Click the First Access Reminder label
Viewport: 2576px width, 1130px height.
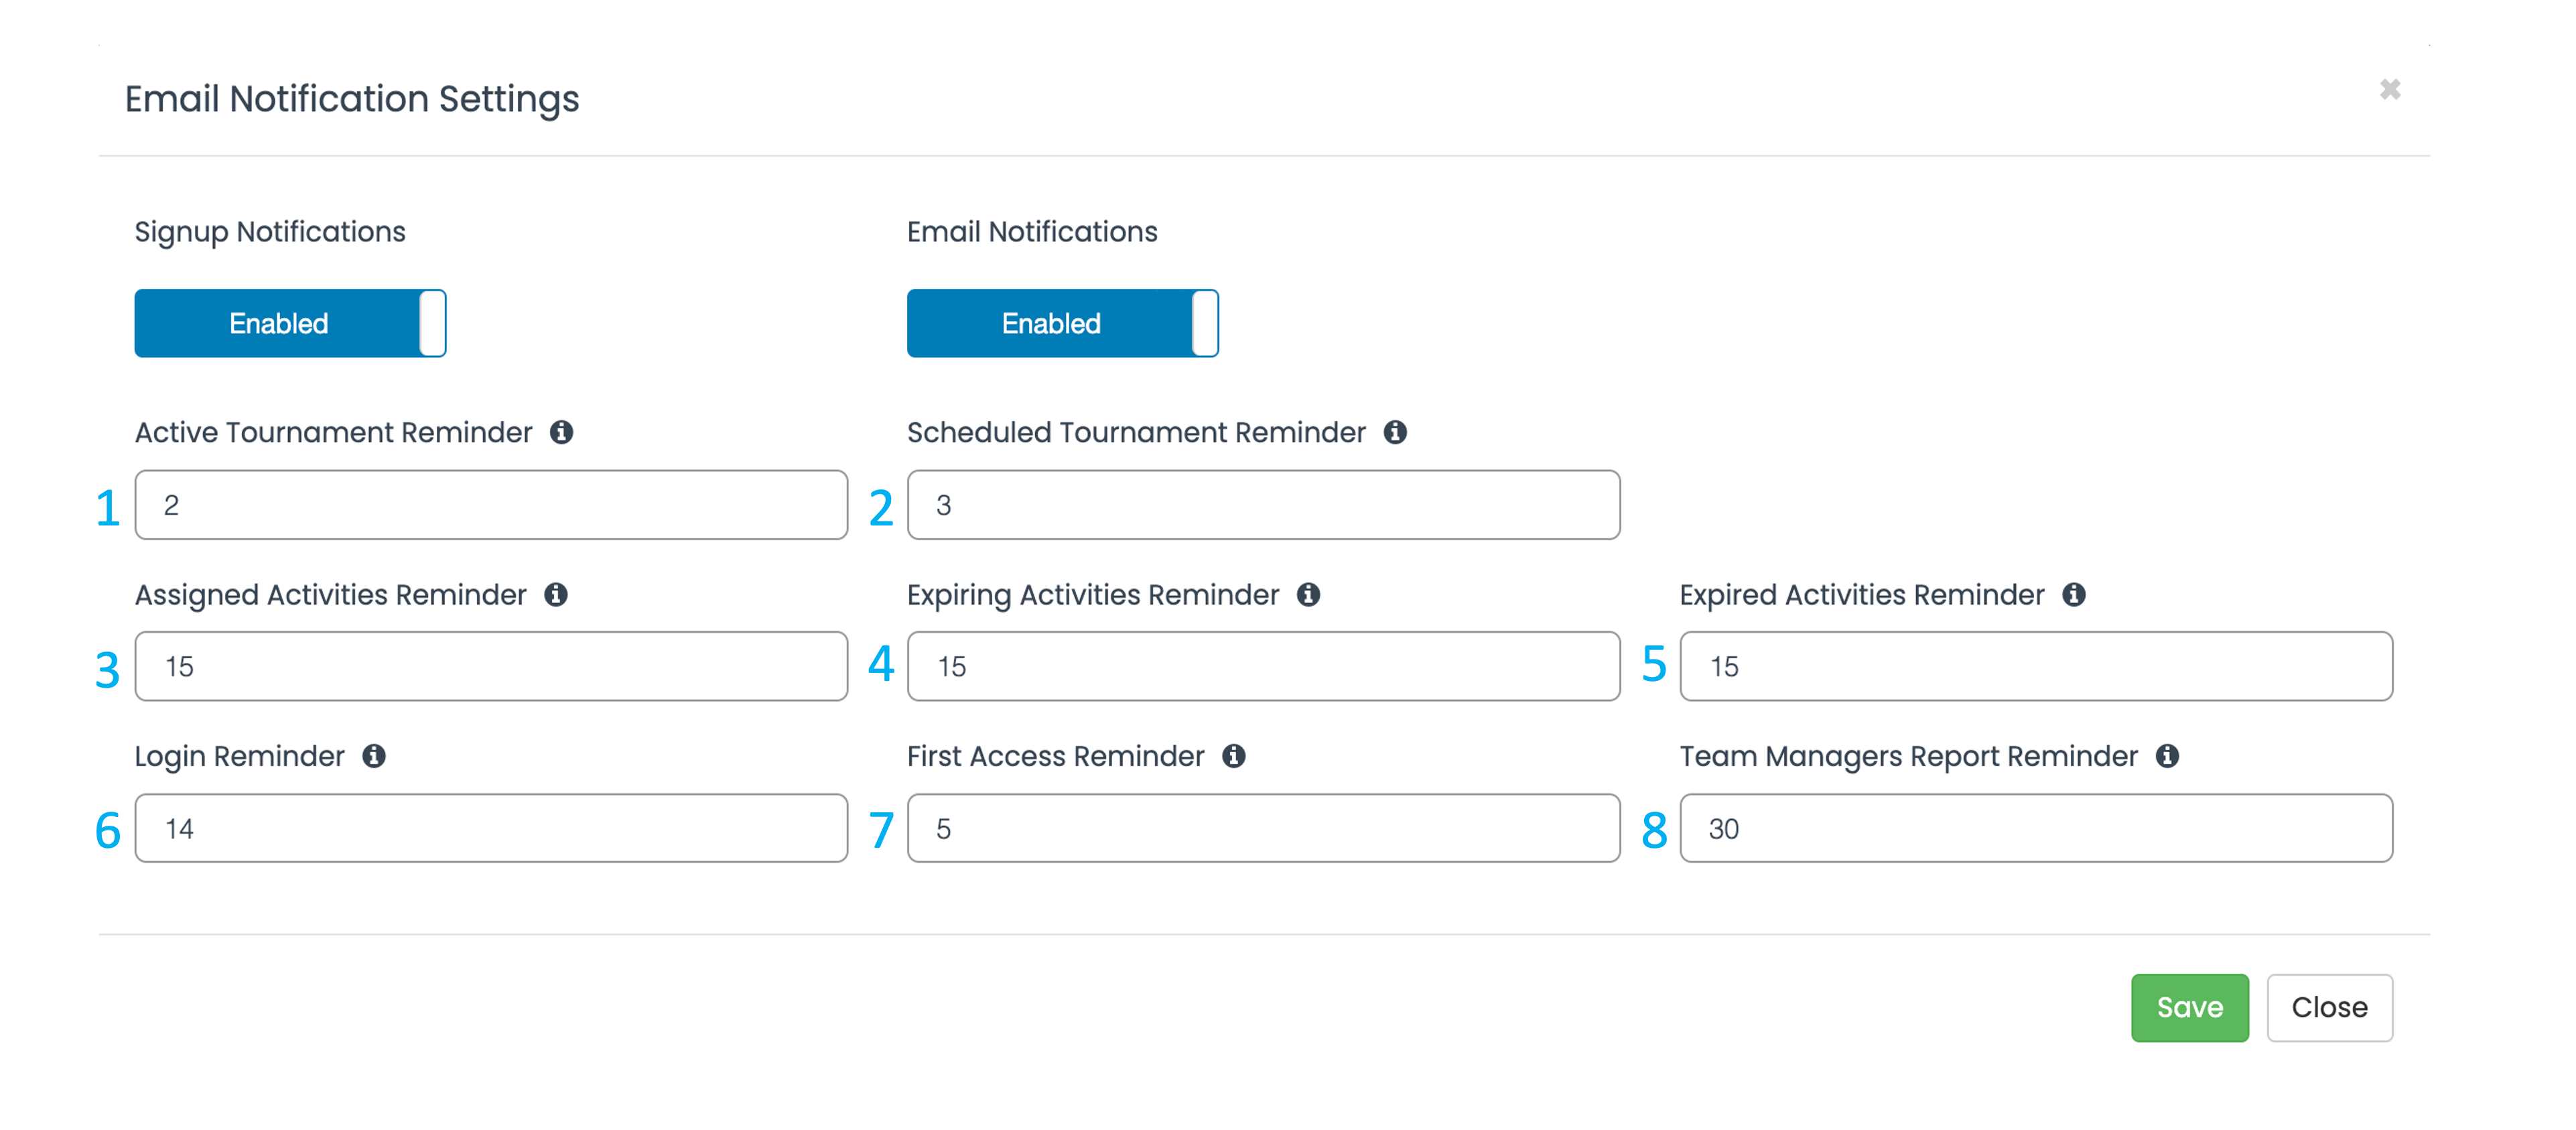tap(1055, 757)
